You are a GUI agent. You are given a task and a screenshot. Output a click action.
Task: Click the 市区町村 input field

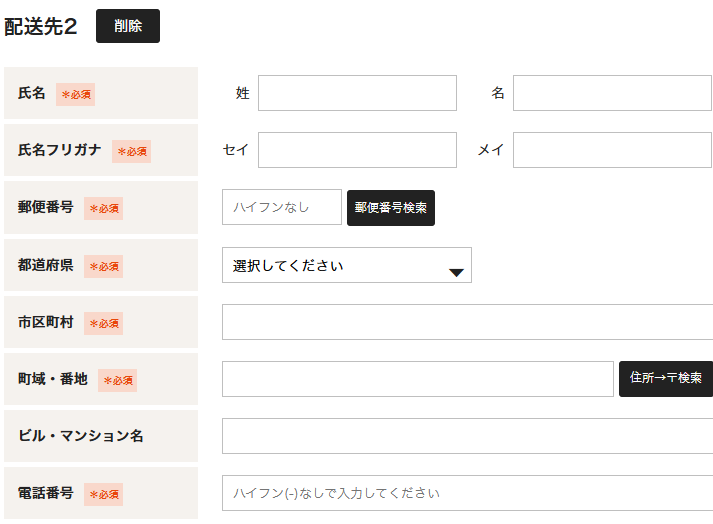(467, 322)
